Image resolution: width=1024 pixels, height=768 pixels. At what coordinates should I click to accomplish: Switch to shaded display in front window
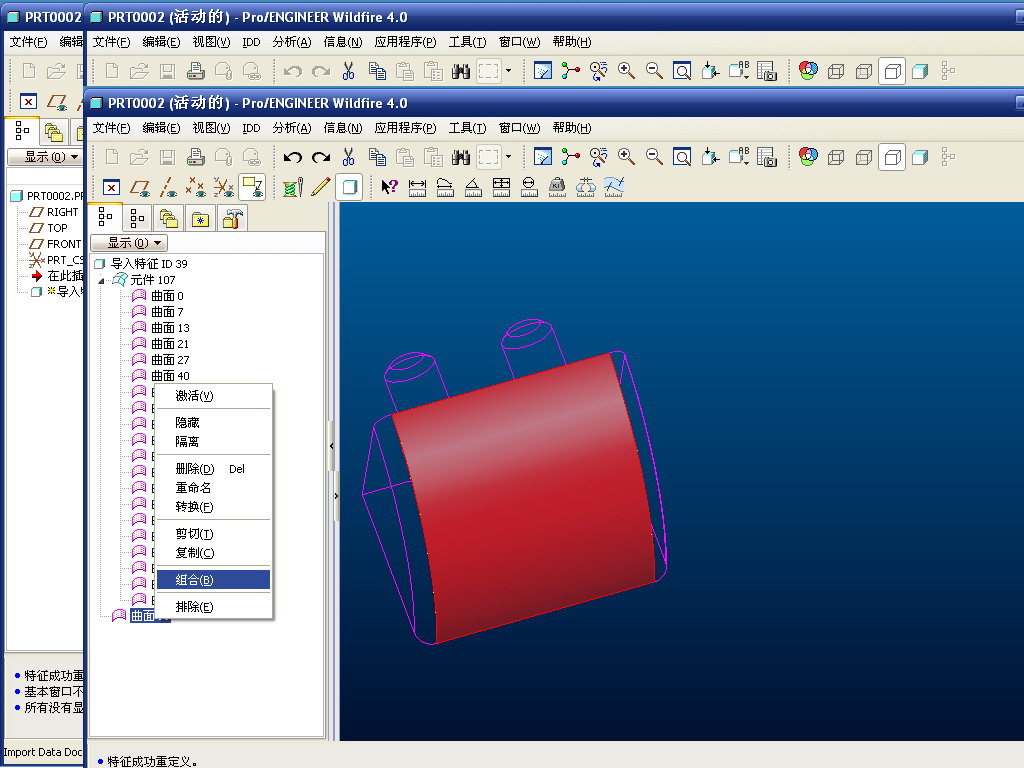click(x=920, y=157)
